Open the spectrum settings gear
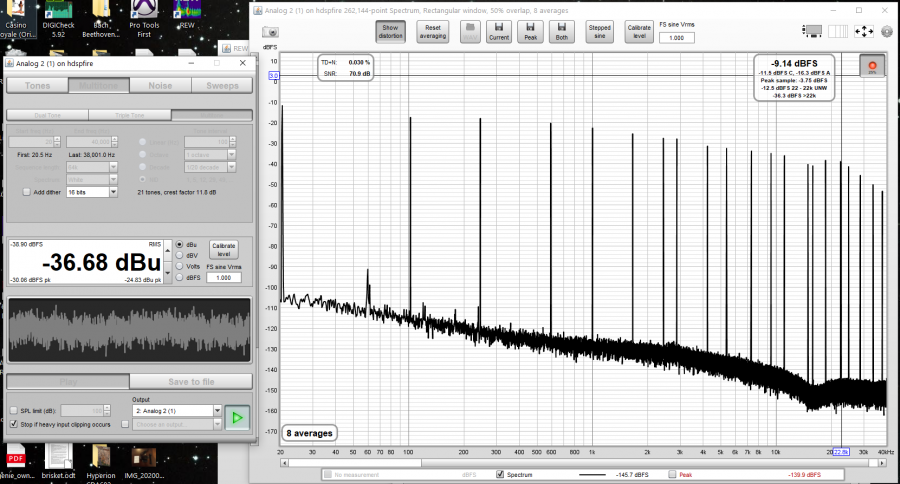The width and height of the screenshot is (900, 484). point(887,32)
